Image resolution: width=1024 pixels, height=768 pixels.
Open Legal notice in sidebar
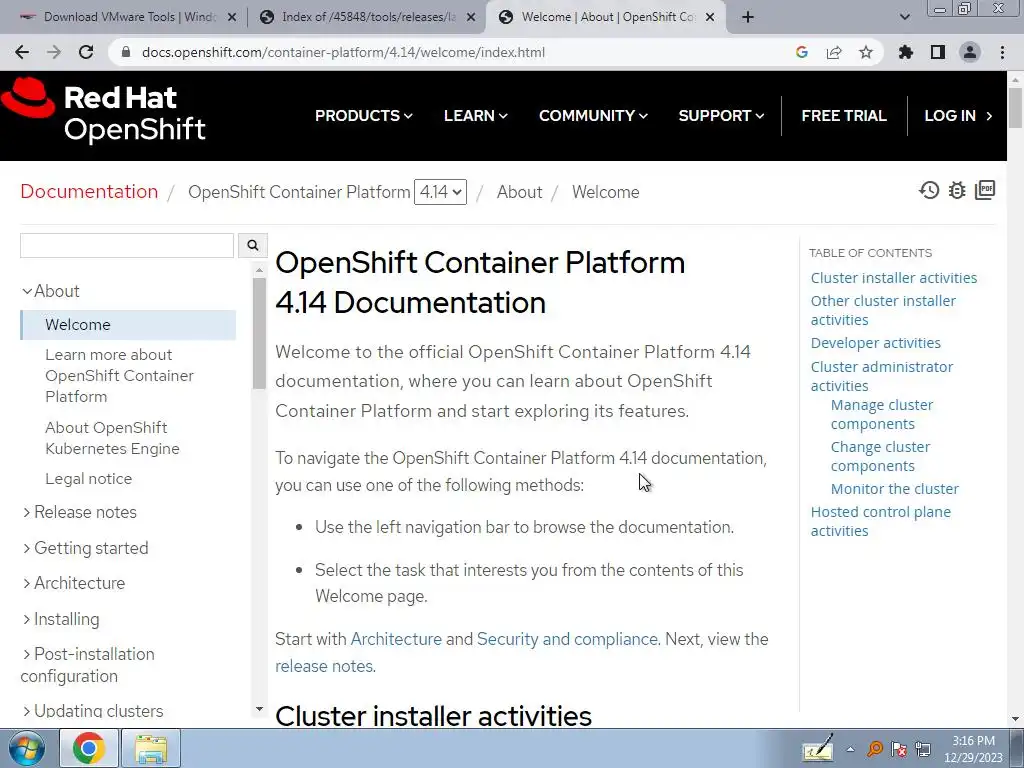(x=89, y=479)
